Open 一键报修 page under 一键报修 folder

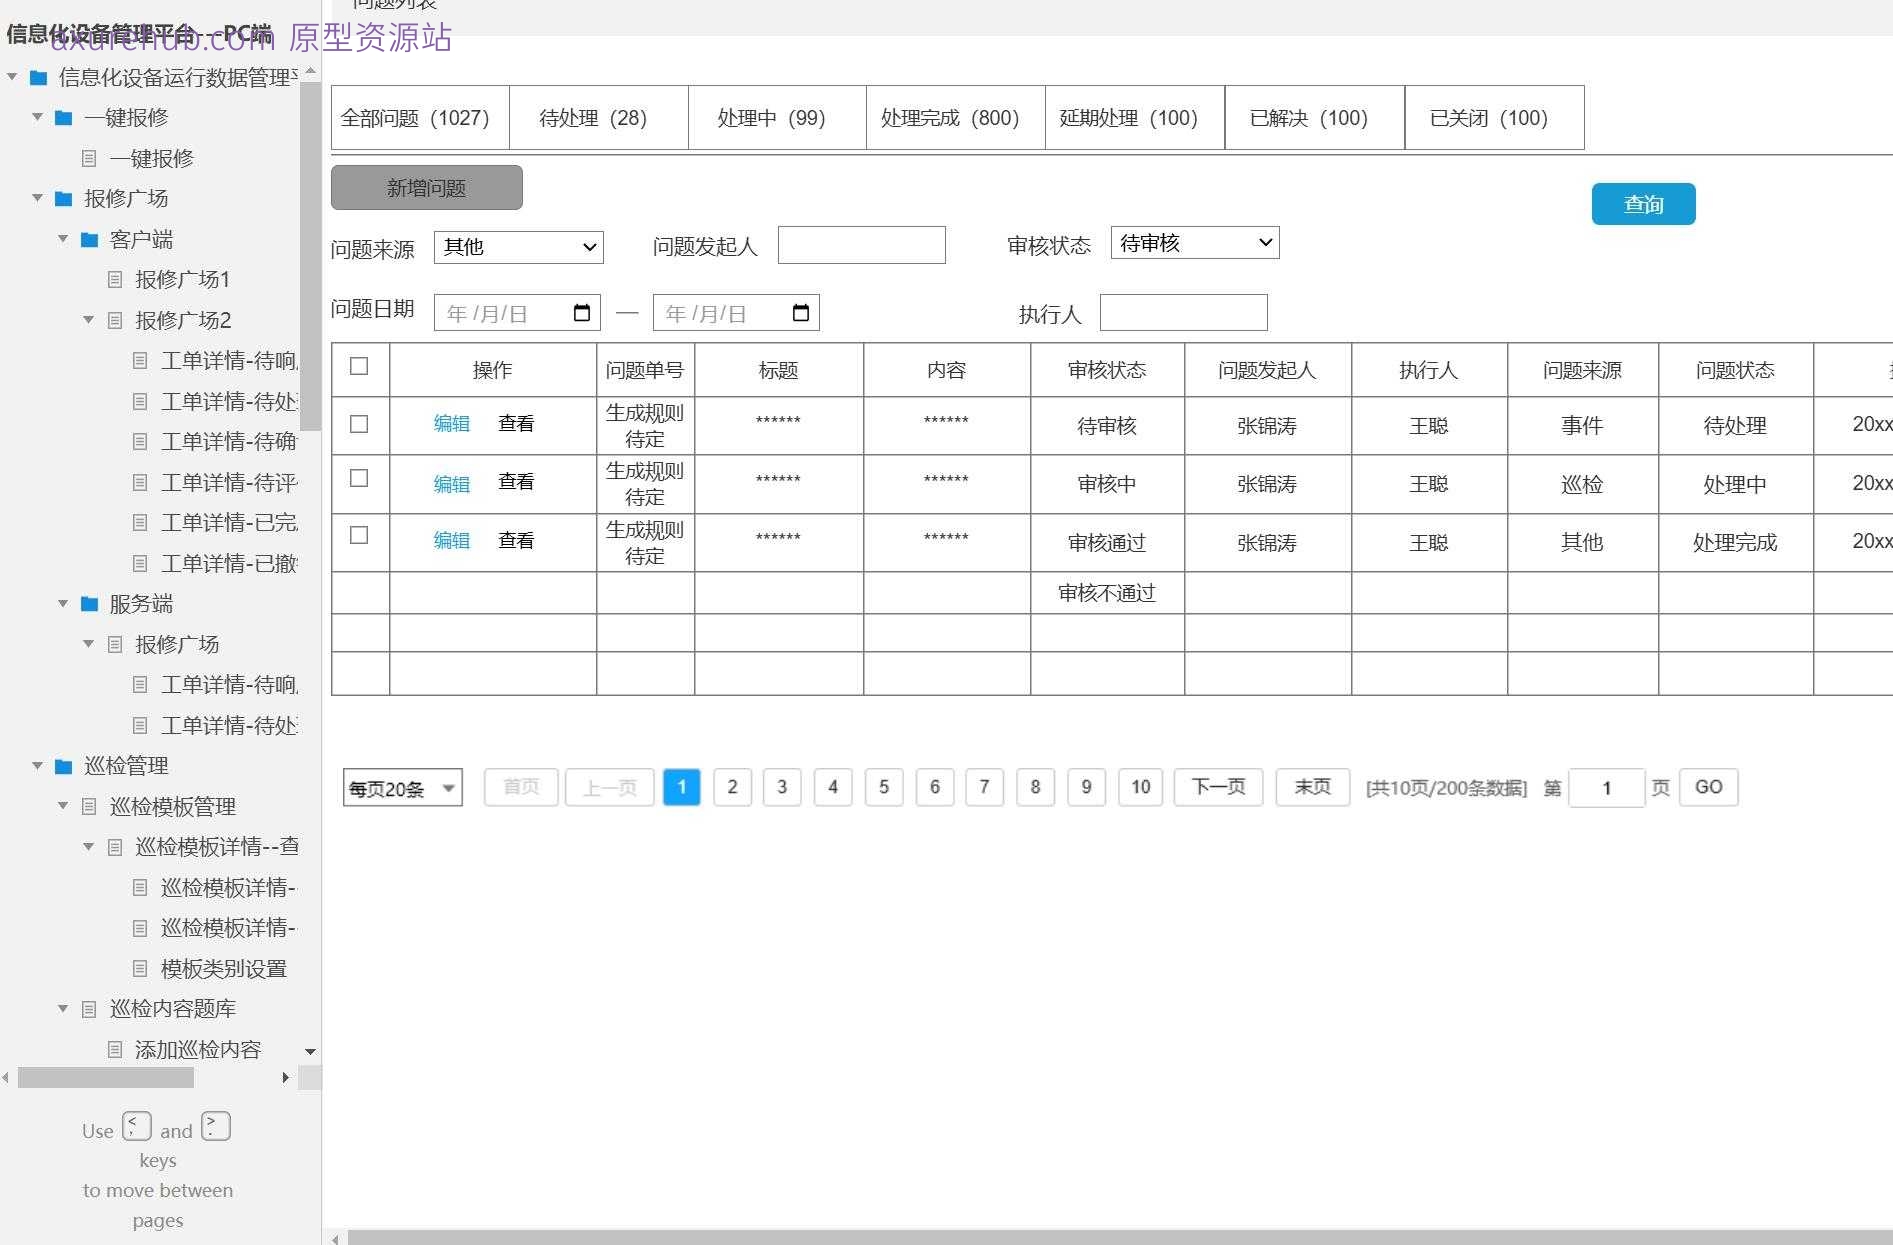152,159
